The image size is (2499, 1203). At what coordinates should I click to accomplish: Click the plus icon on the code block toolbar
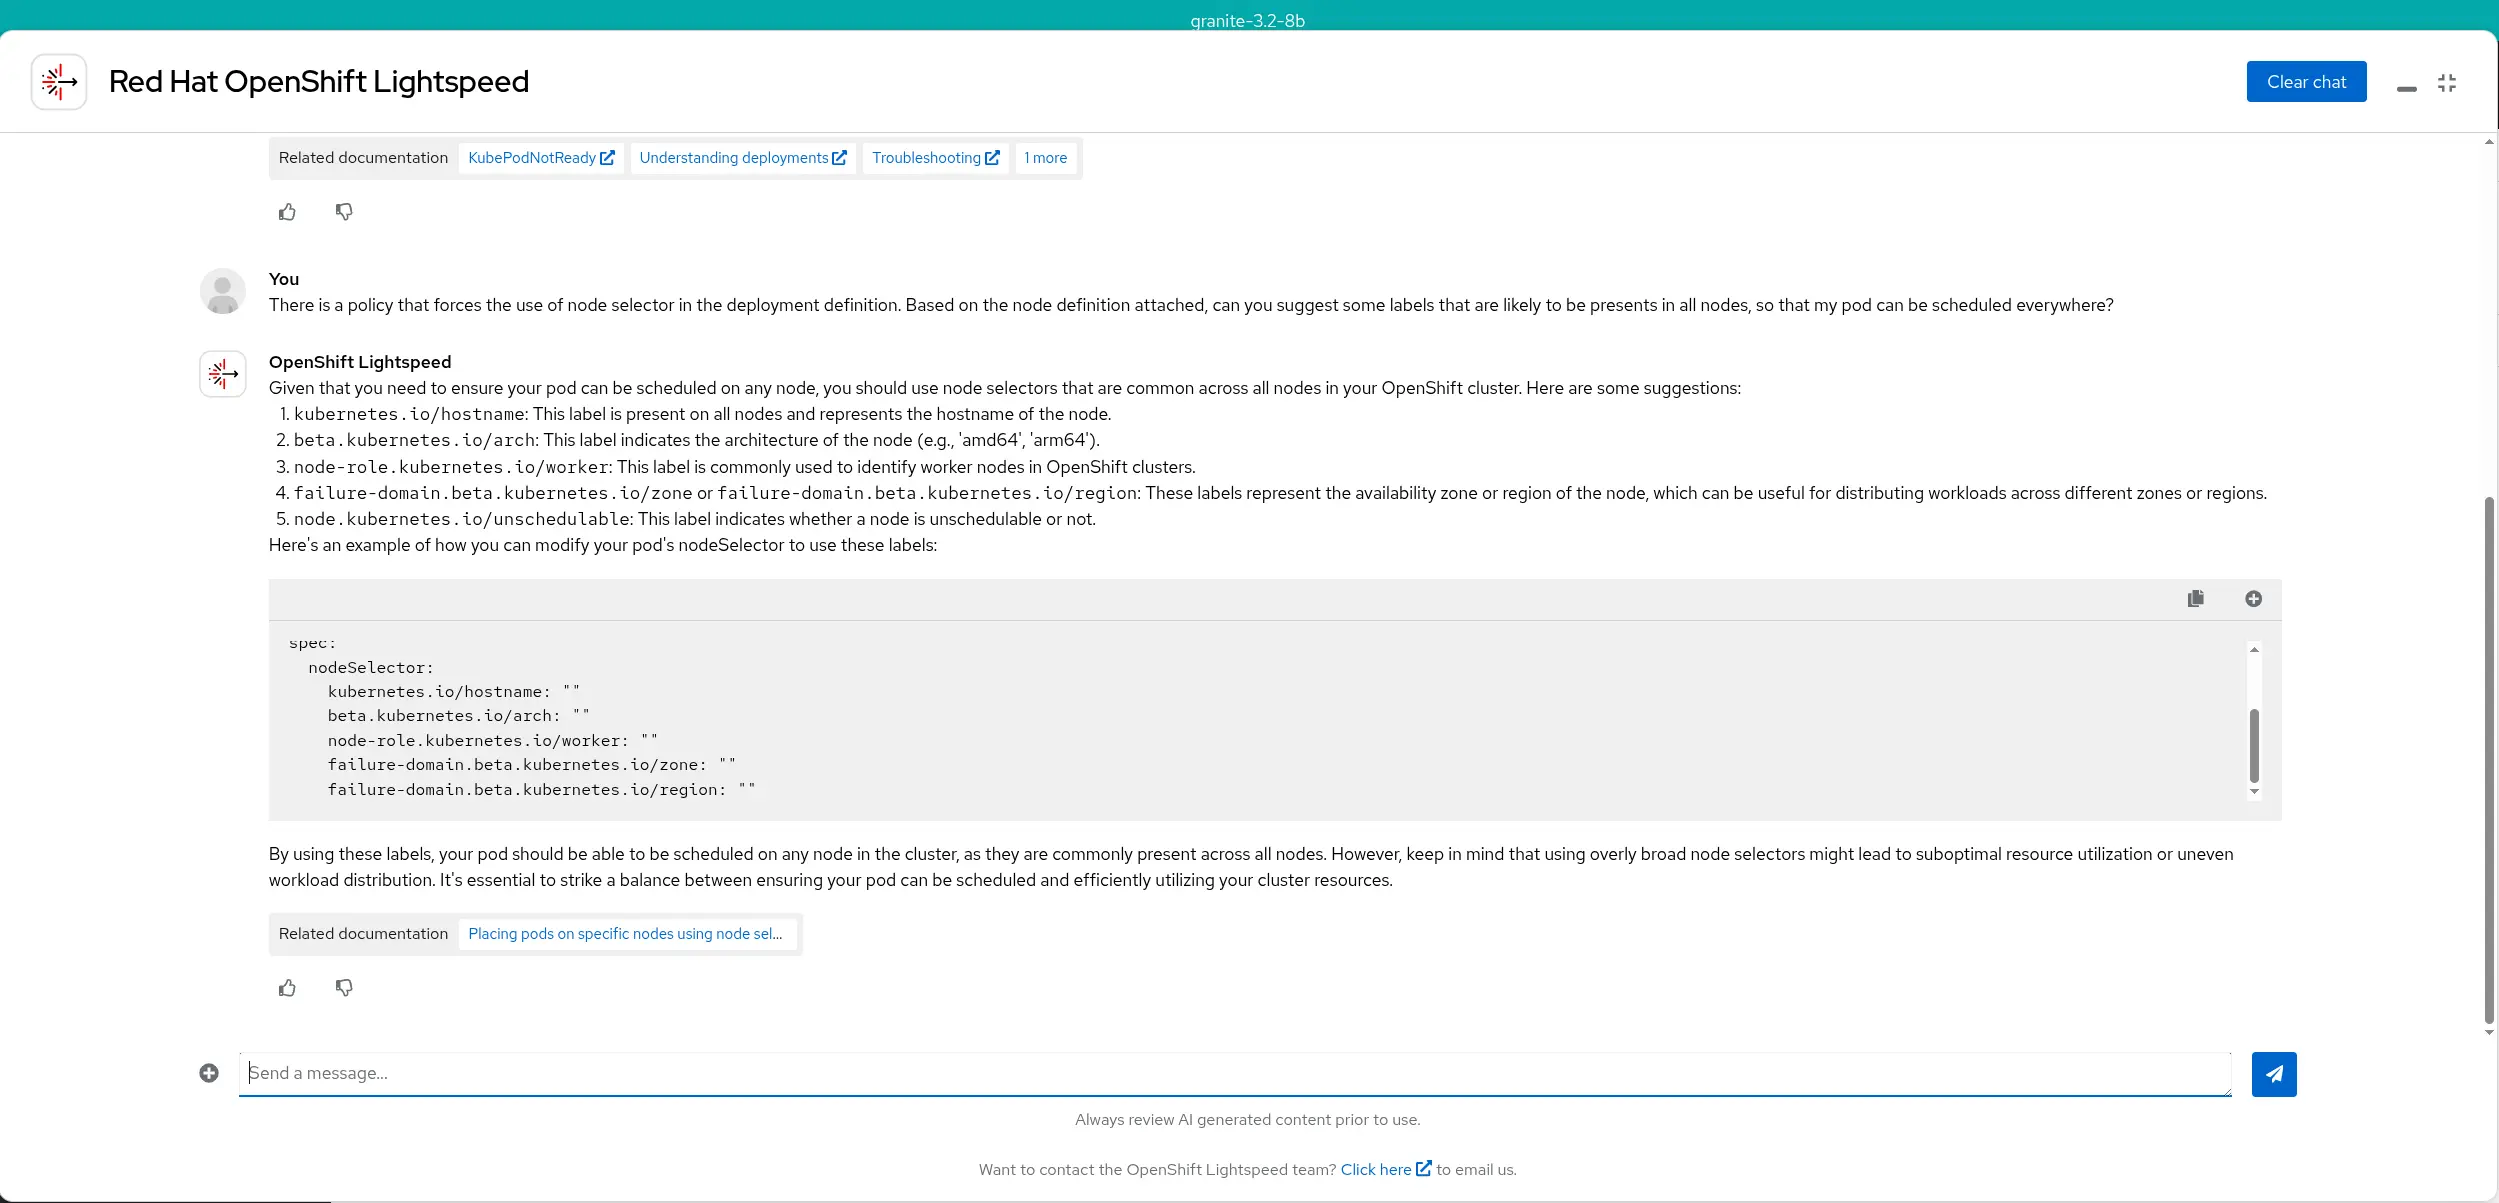point(2253,599)
